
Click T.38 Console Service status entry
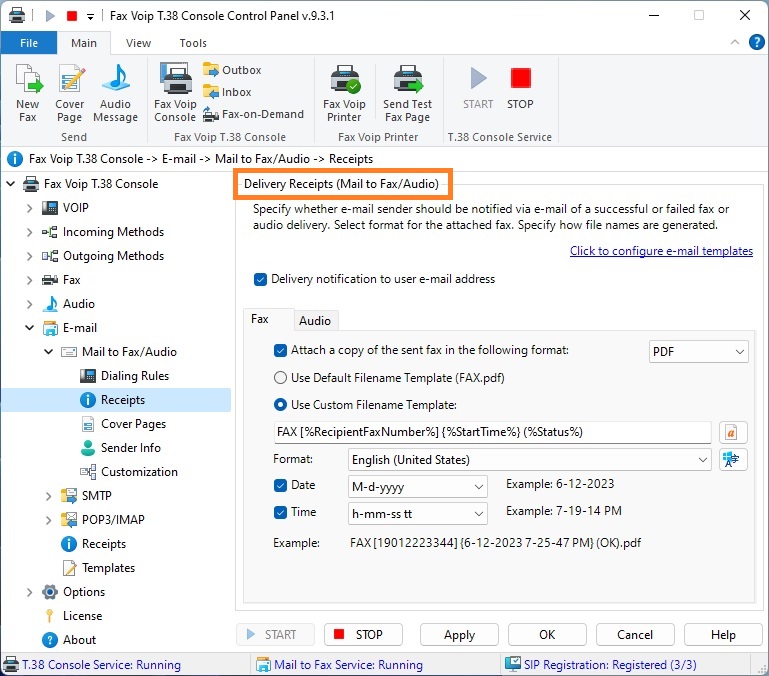(92, 665)
